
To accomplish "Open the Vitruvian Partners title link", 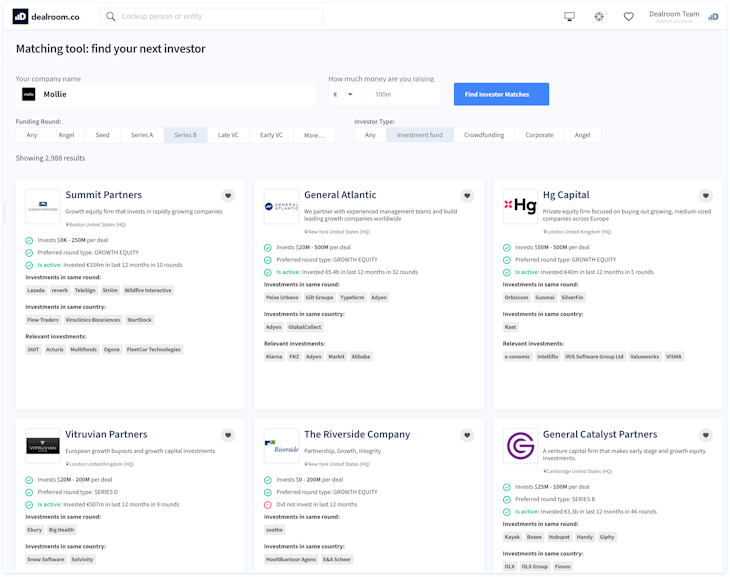I will point(106,434).
